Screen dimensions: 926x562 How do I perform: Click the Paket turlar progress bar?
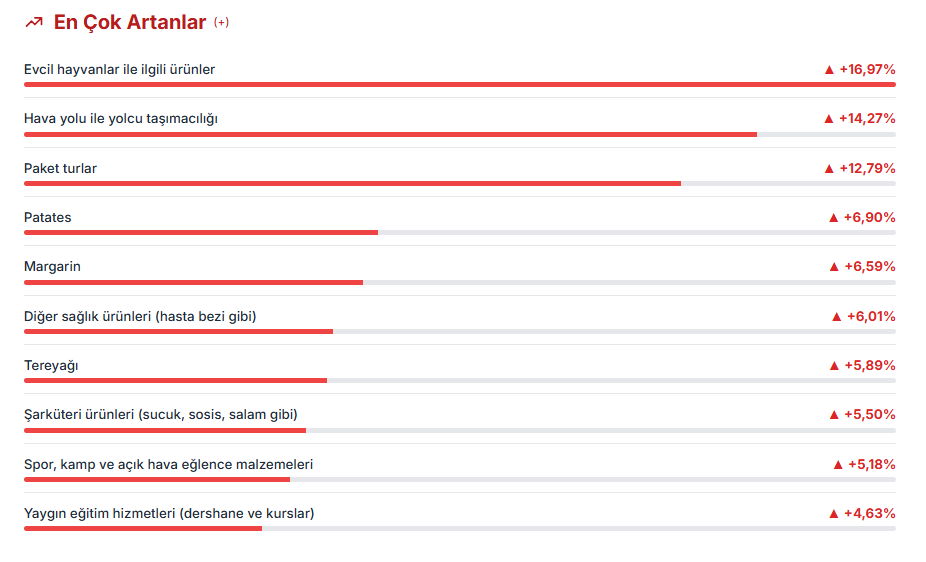click(352, 183)
